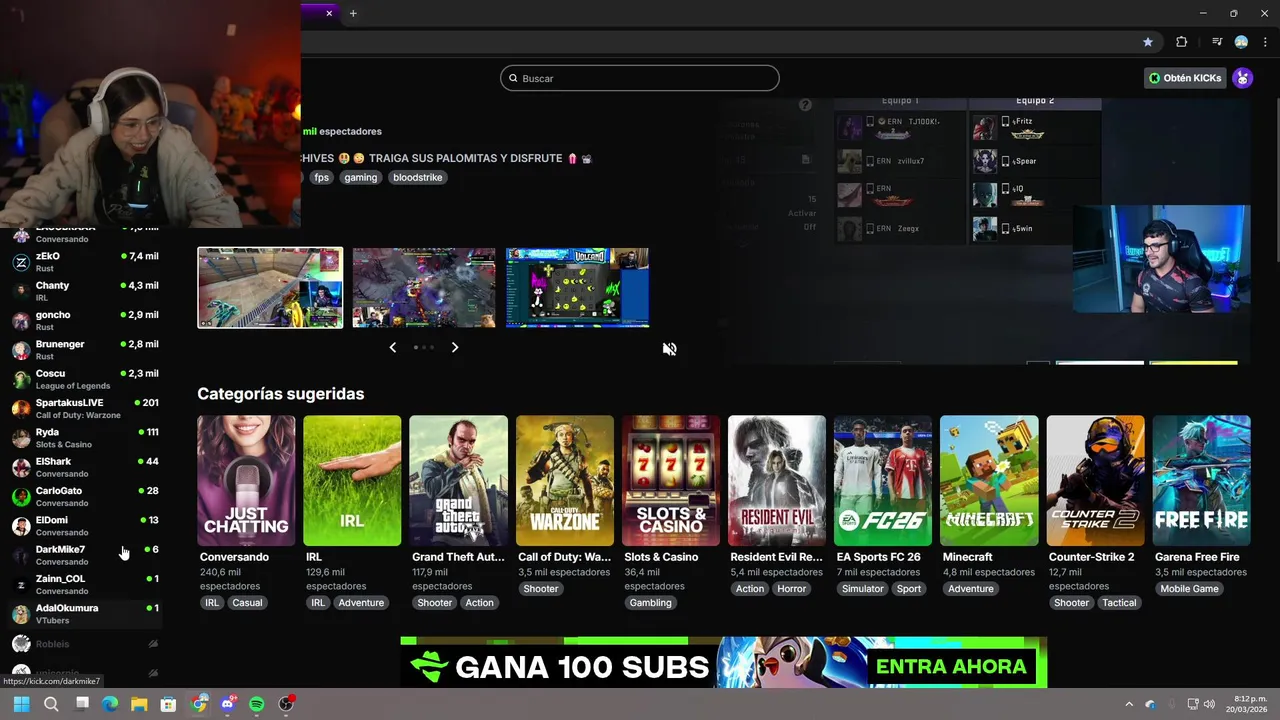Open a new browser tab
Screen dimensions: 1280x720
coord(353,13)
